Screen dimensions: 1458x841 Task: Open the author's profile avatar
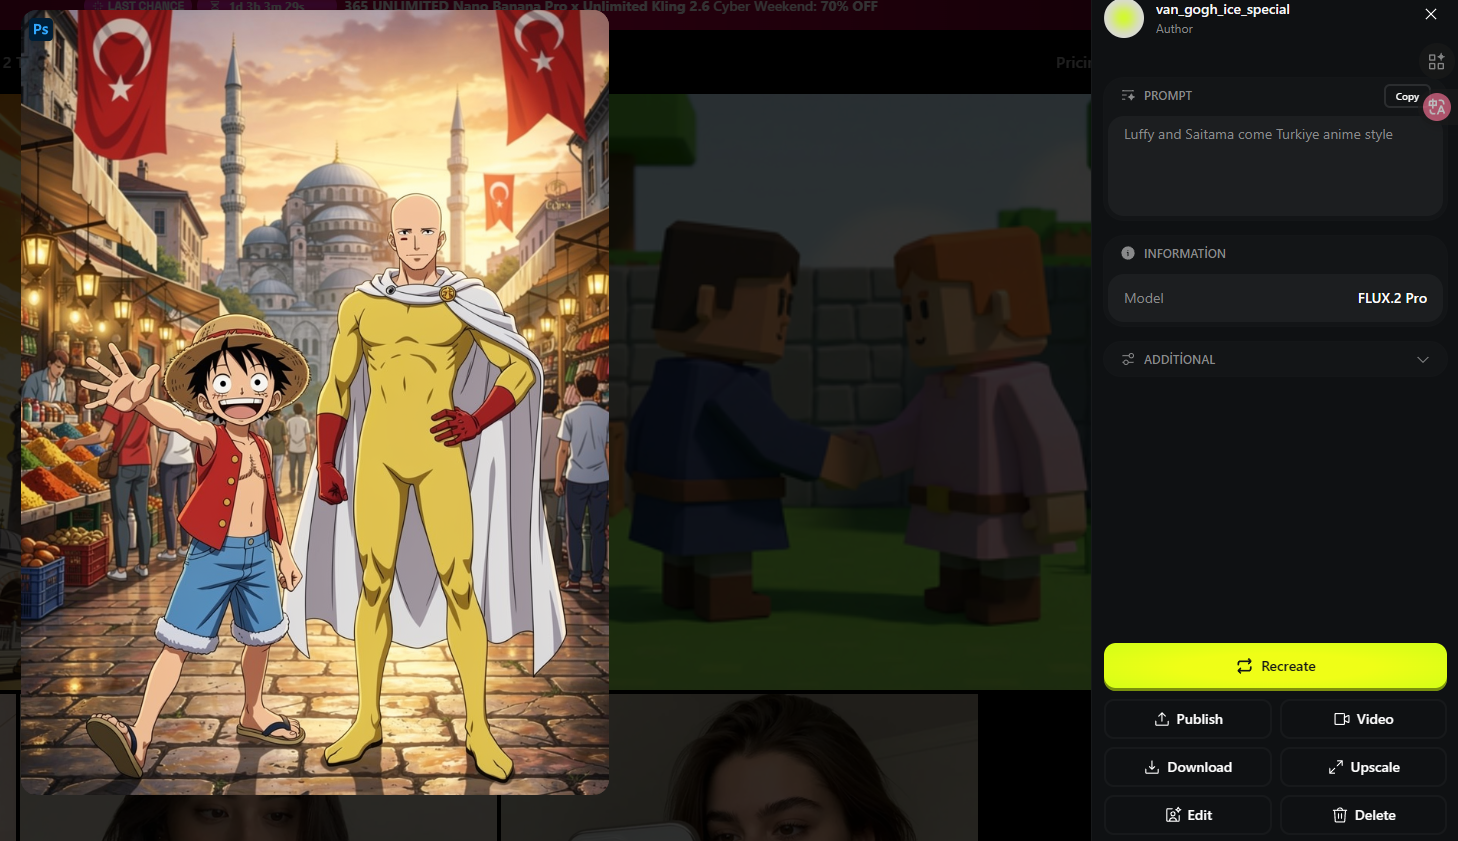tap(1124, 19)
